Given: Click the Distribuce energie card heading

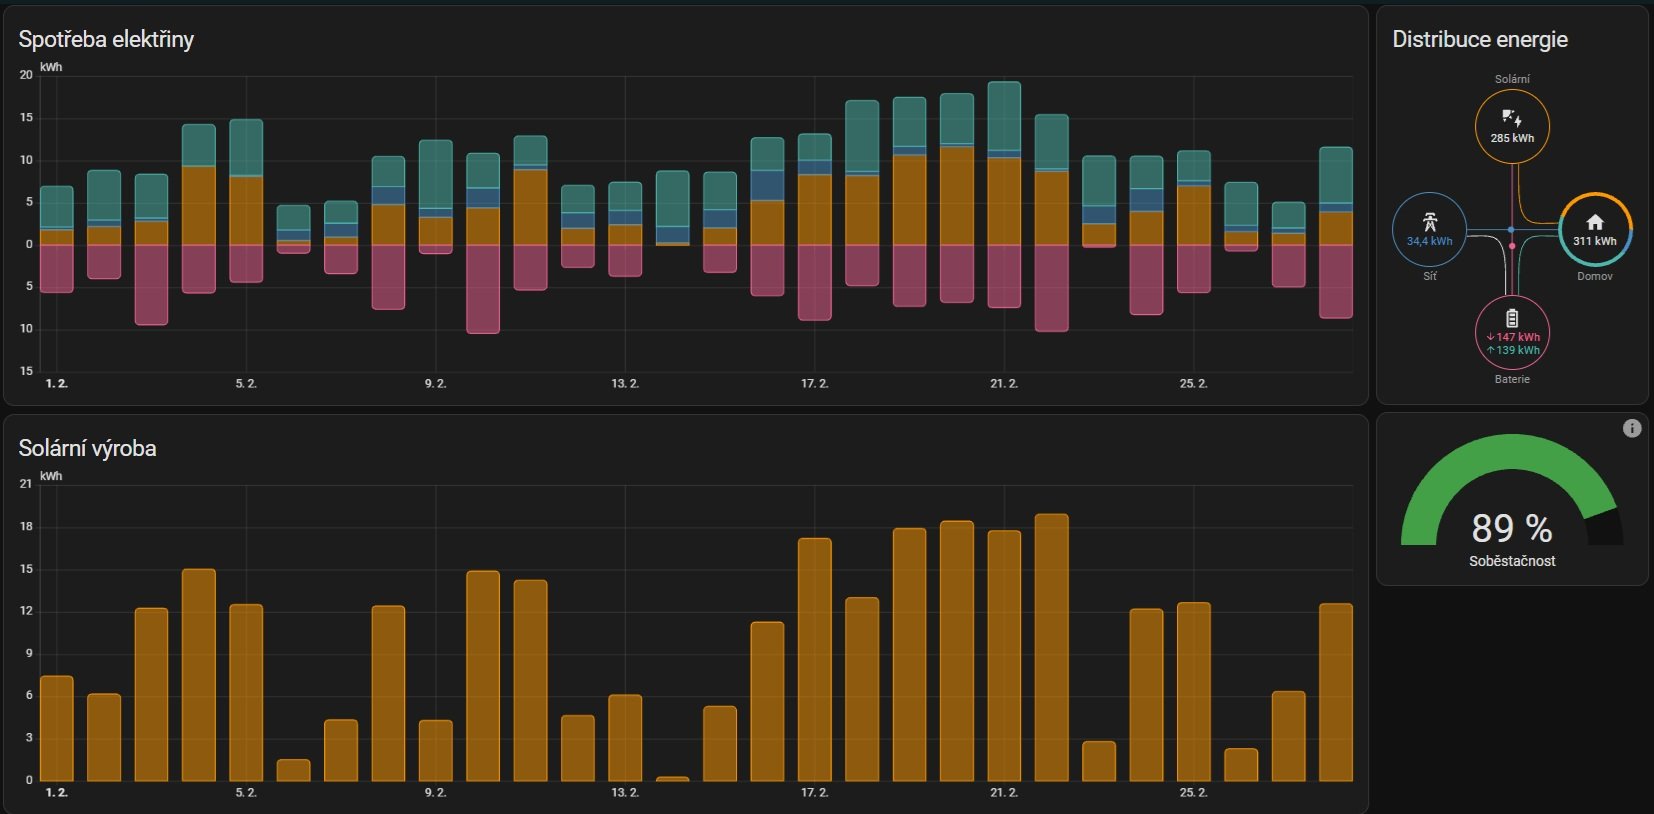Looking at the screenshot, I should (x=1479, y=39).
